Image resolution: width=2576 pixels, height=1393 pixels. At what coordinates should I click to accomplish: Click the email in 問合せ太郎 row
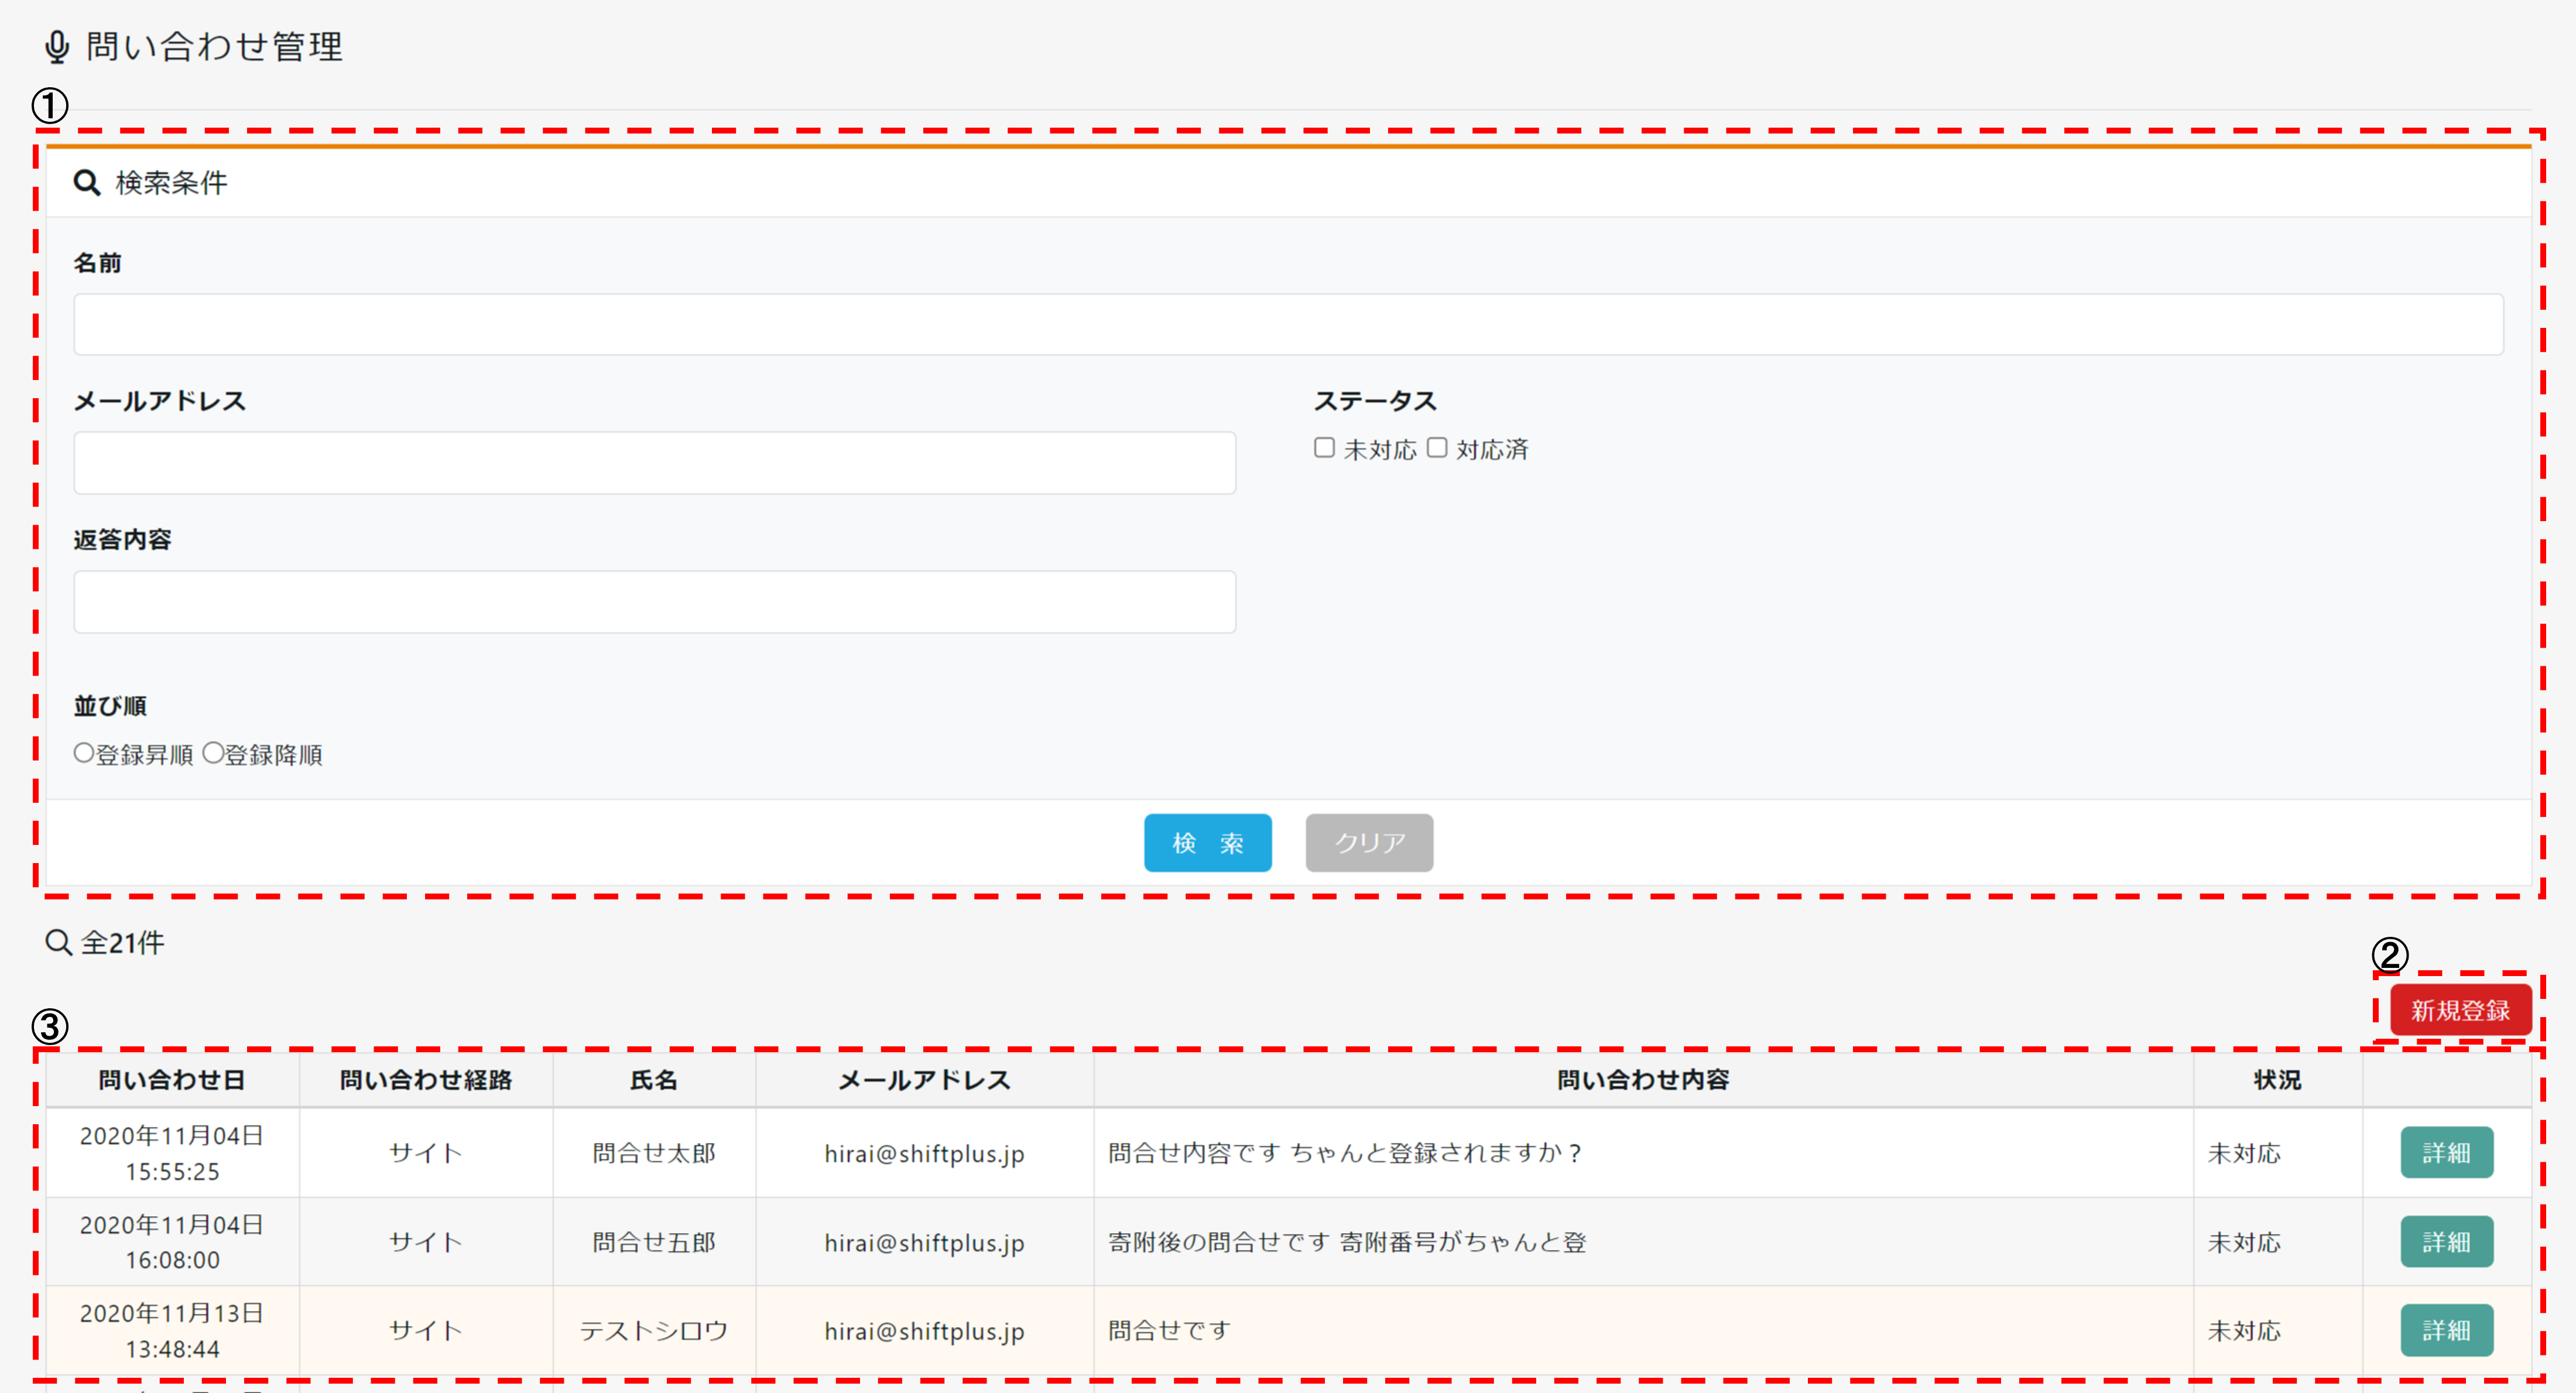coord(924,1154)
